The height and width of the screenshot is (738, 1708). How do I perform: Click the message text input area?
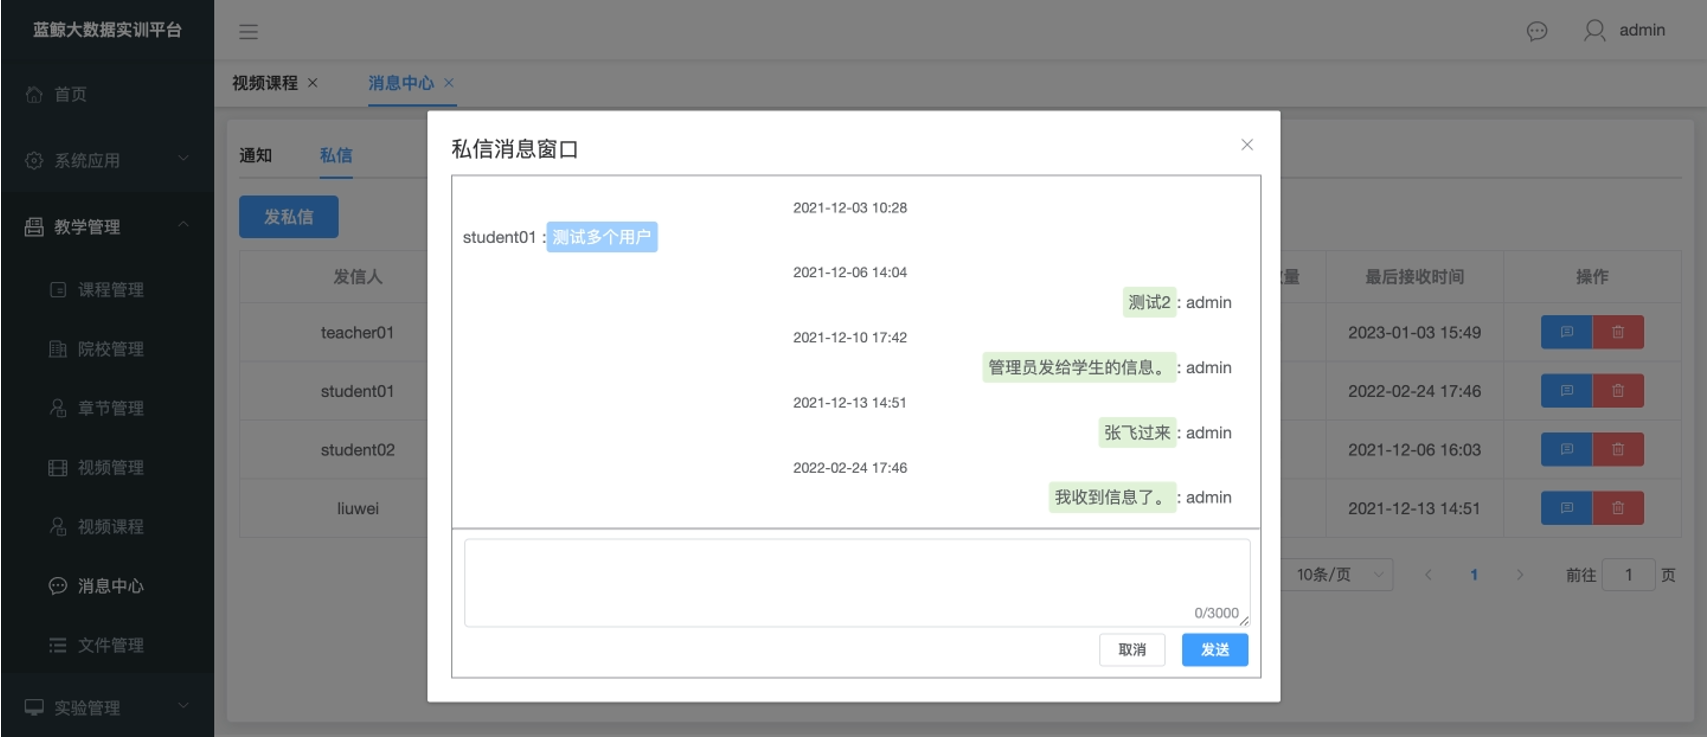click(x=856, y=582)
